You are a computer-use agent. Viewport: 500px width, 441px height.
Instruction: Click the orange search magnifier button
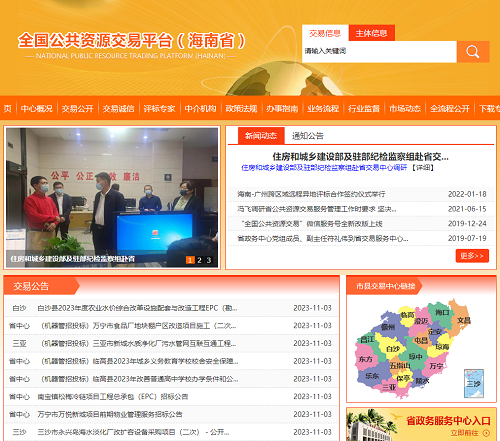[473, 52]
